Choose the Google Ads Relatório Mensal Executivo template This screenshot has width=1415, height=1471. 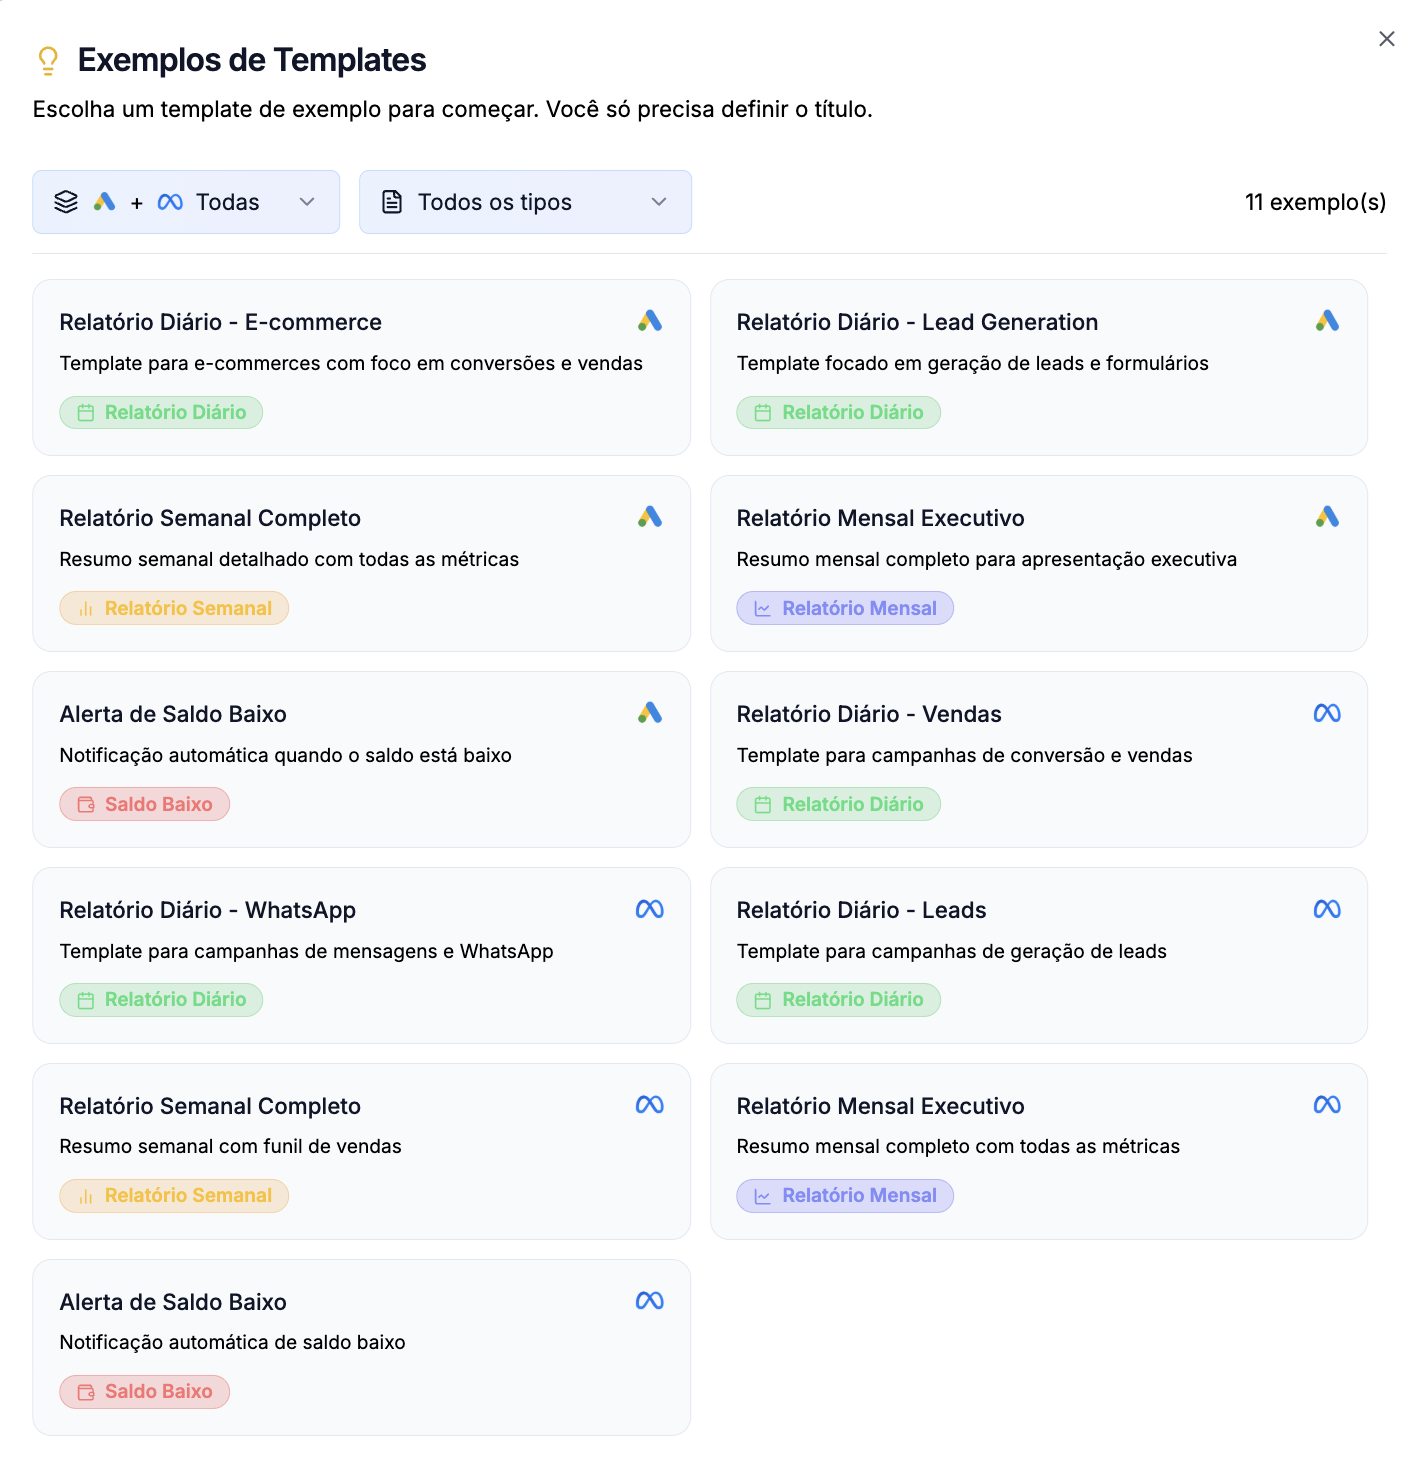(x=1038, y=562)
